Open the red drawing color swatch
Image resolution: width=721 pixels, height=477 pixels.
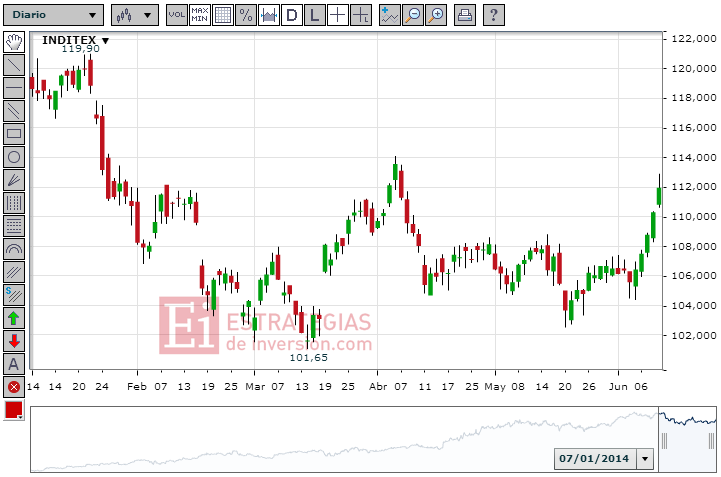click(x=14, y=410)
